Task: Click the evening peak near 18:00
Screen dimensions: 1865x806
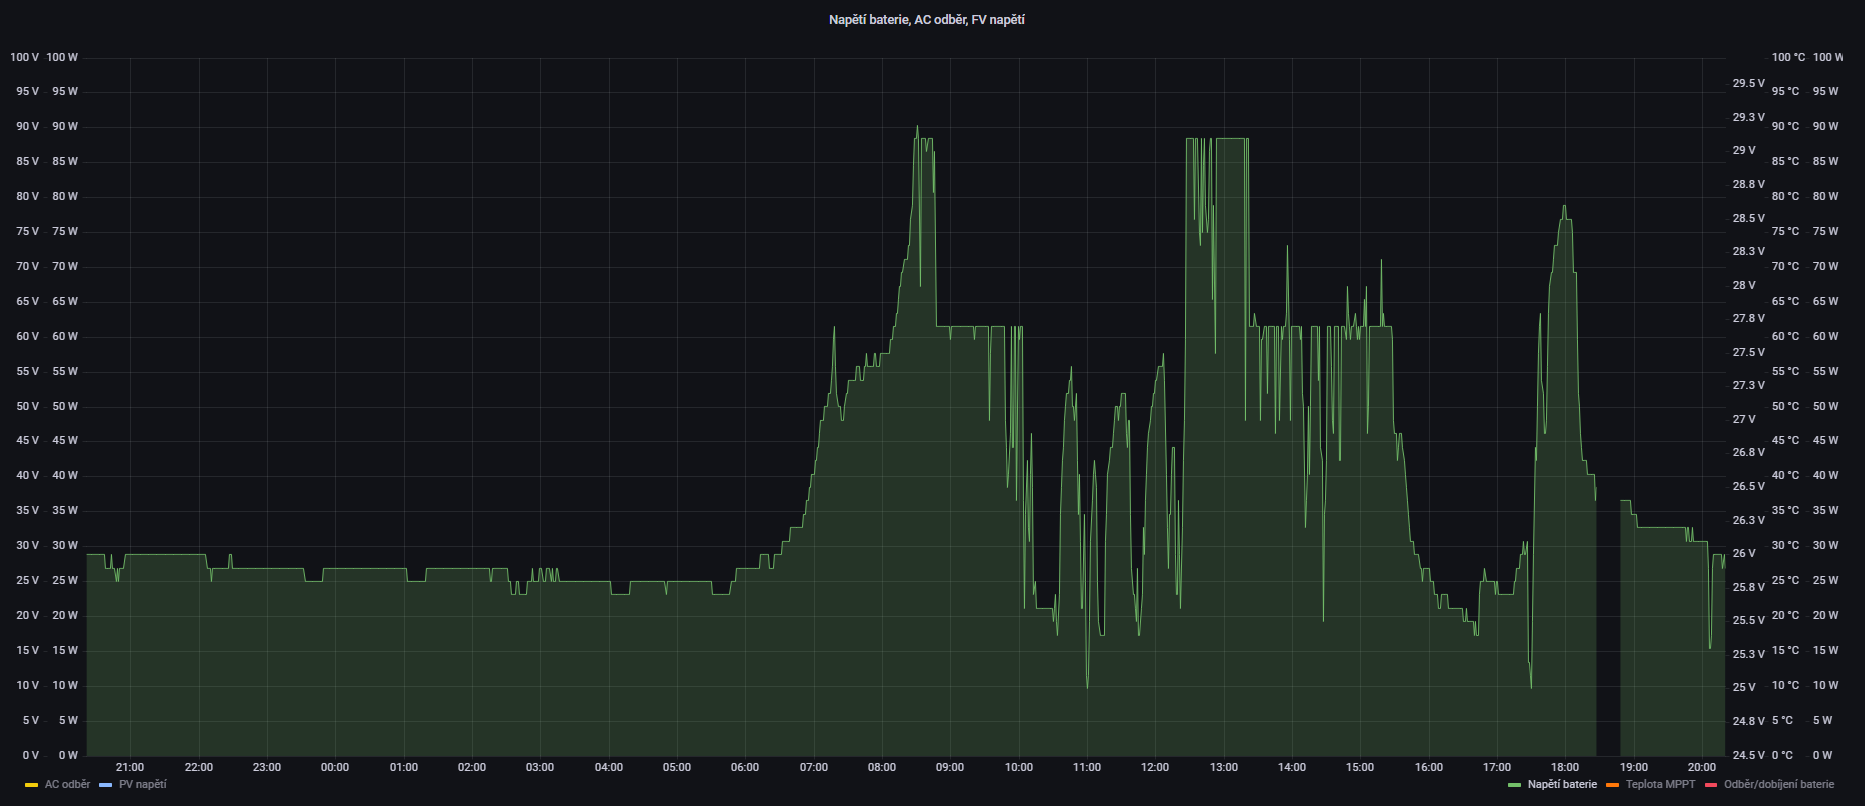Action: click(x=1564, y=208)
